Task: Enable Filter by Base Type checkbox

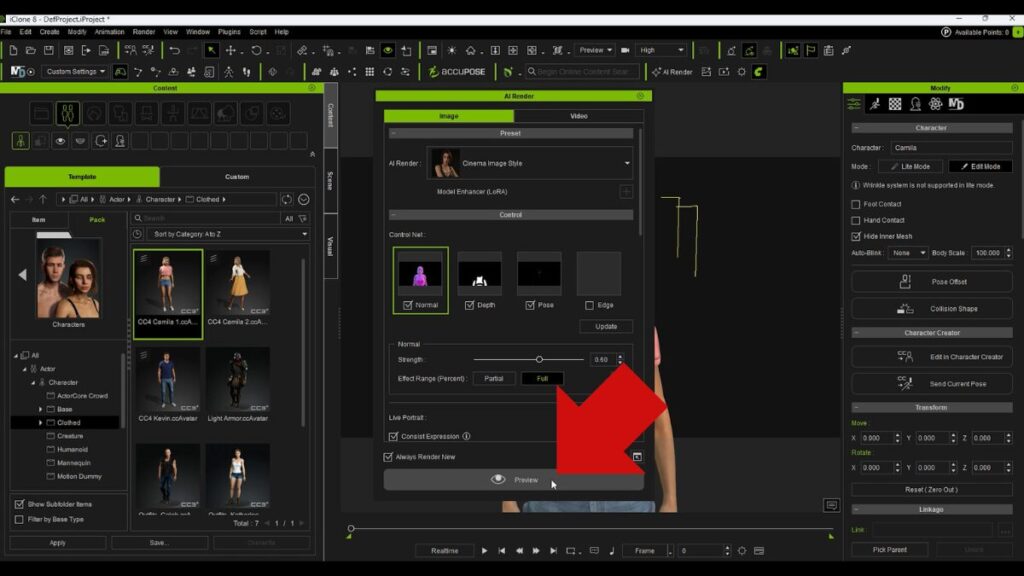Action: 19,519
